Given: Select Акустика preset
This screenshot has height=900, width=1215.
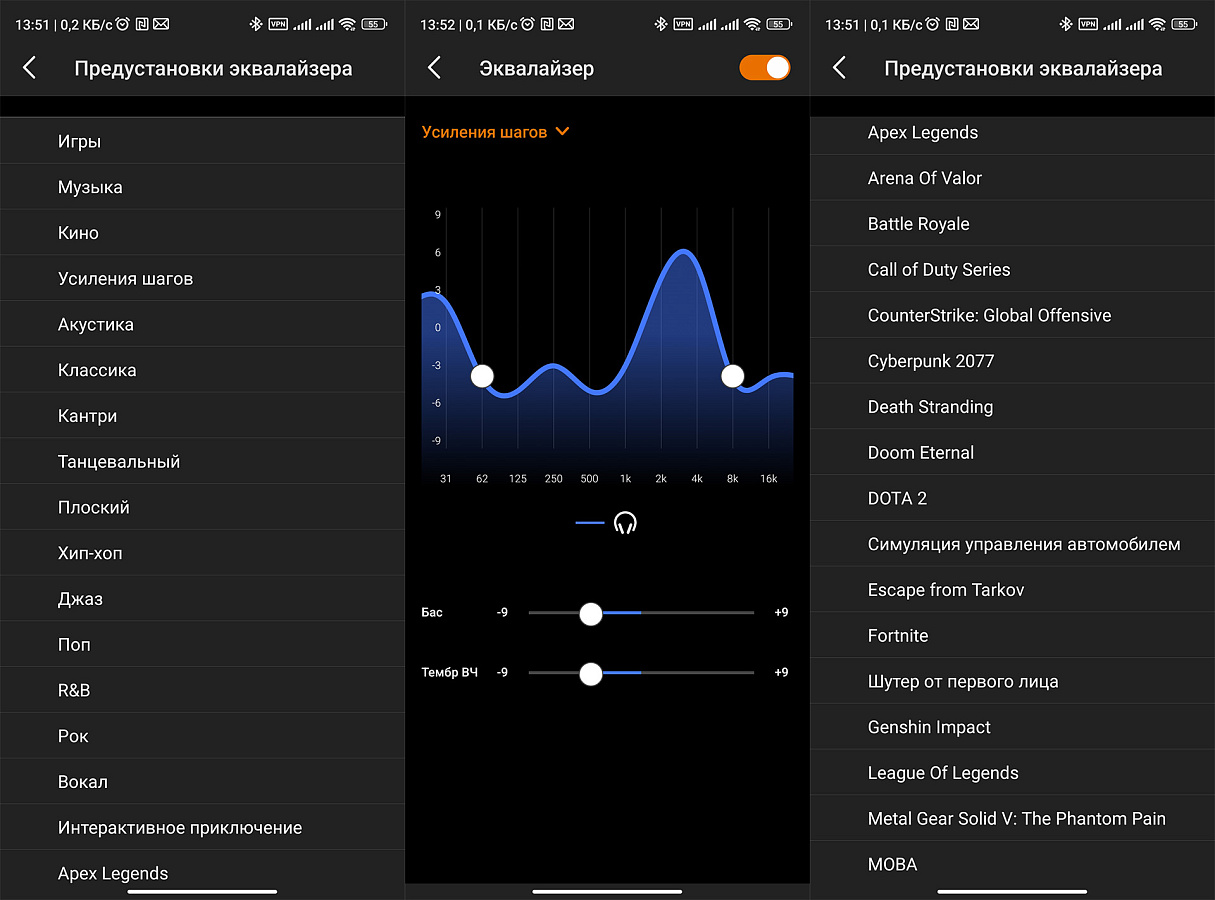Looking at the screenshot, I should tap(202, 325).
